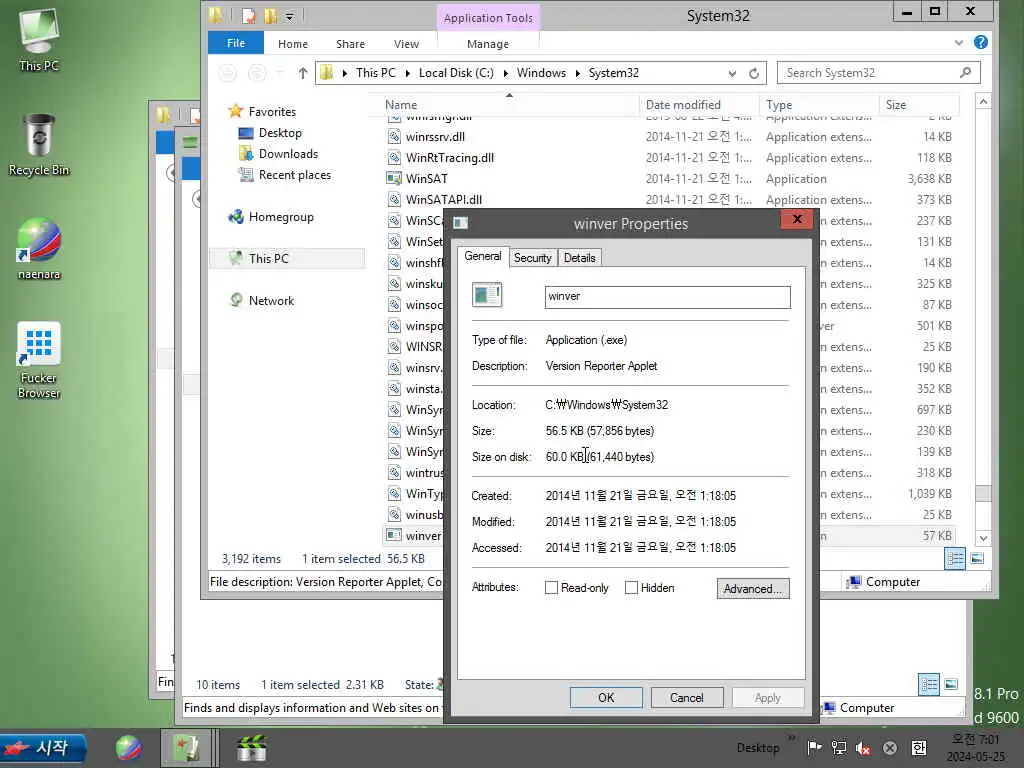The height and width of the screenshot is (768, 1024).
Task: Click Cancel in winver Properties
Action: point(686,697)
